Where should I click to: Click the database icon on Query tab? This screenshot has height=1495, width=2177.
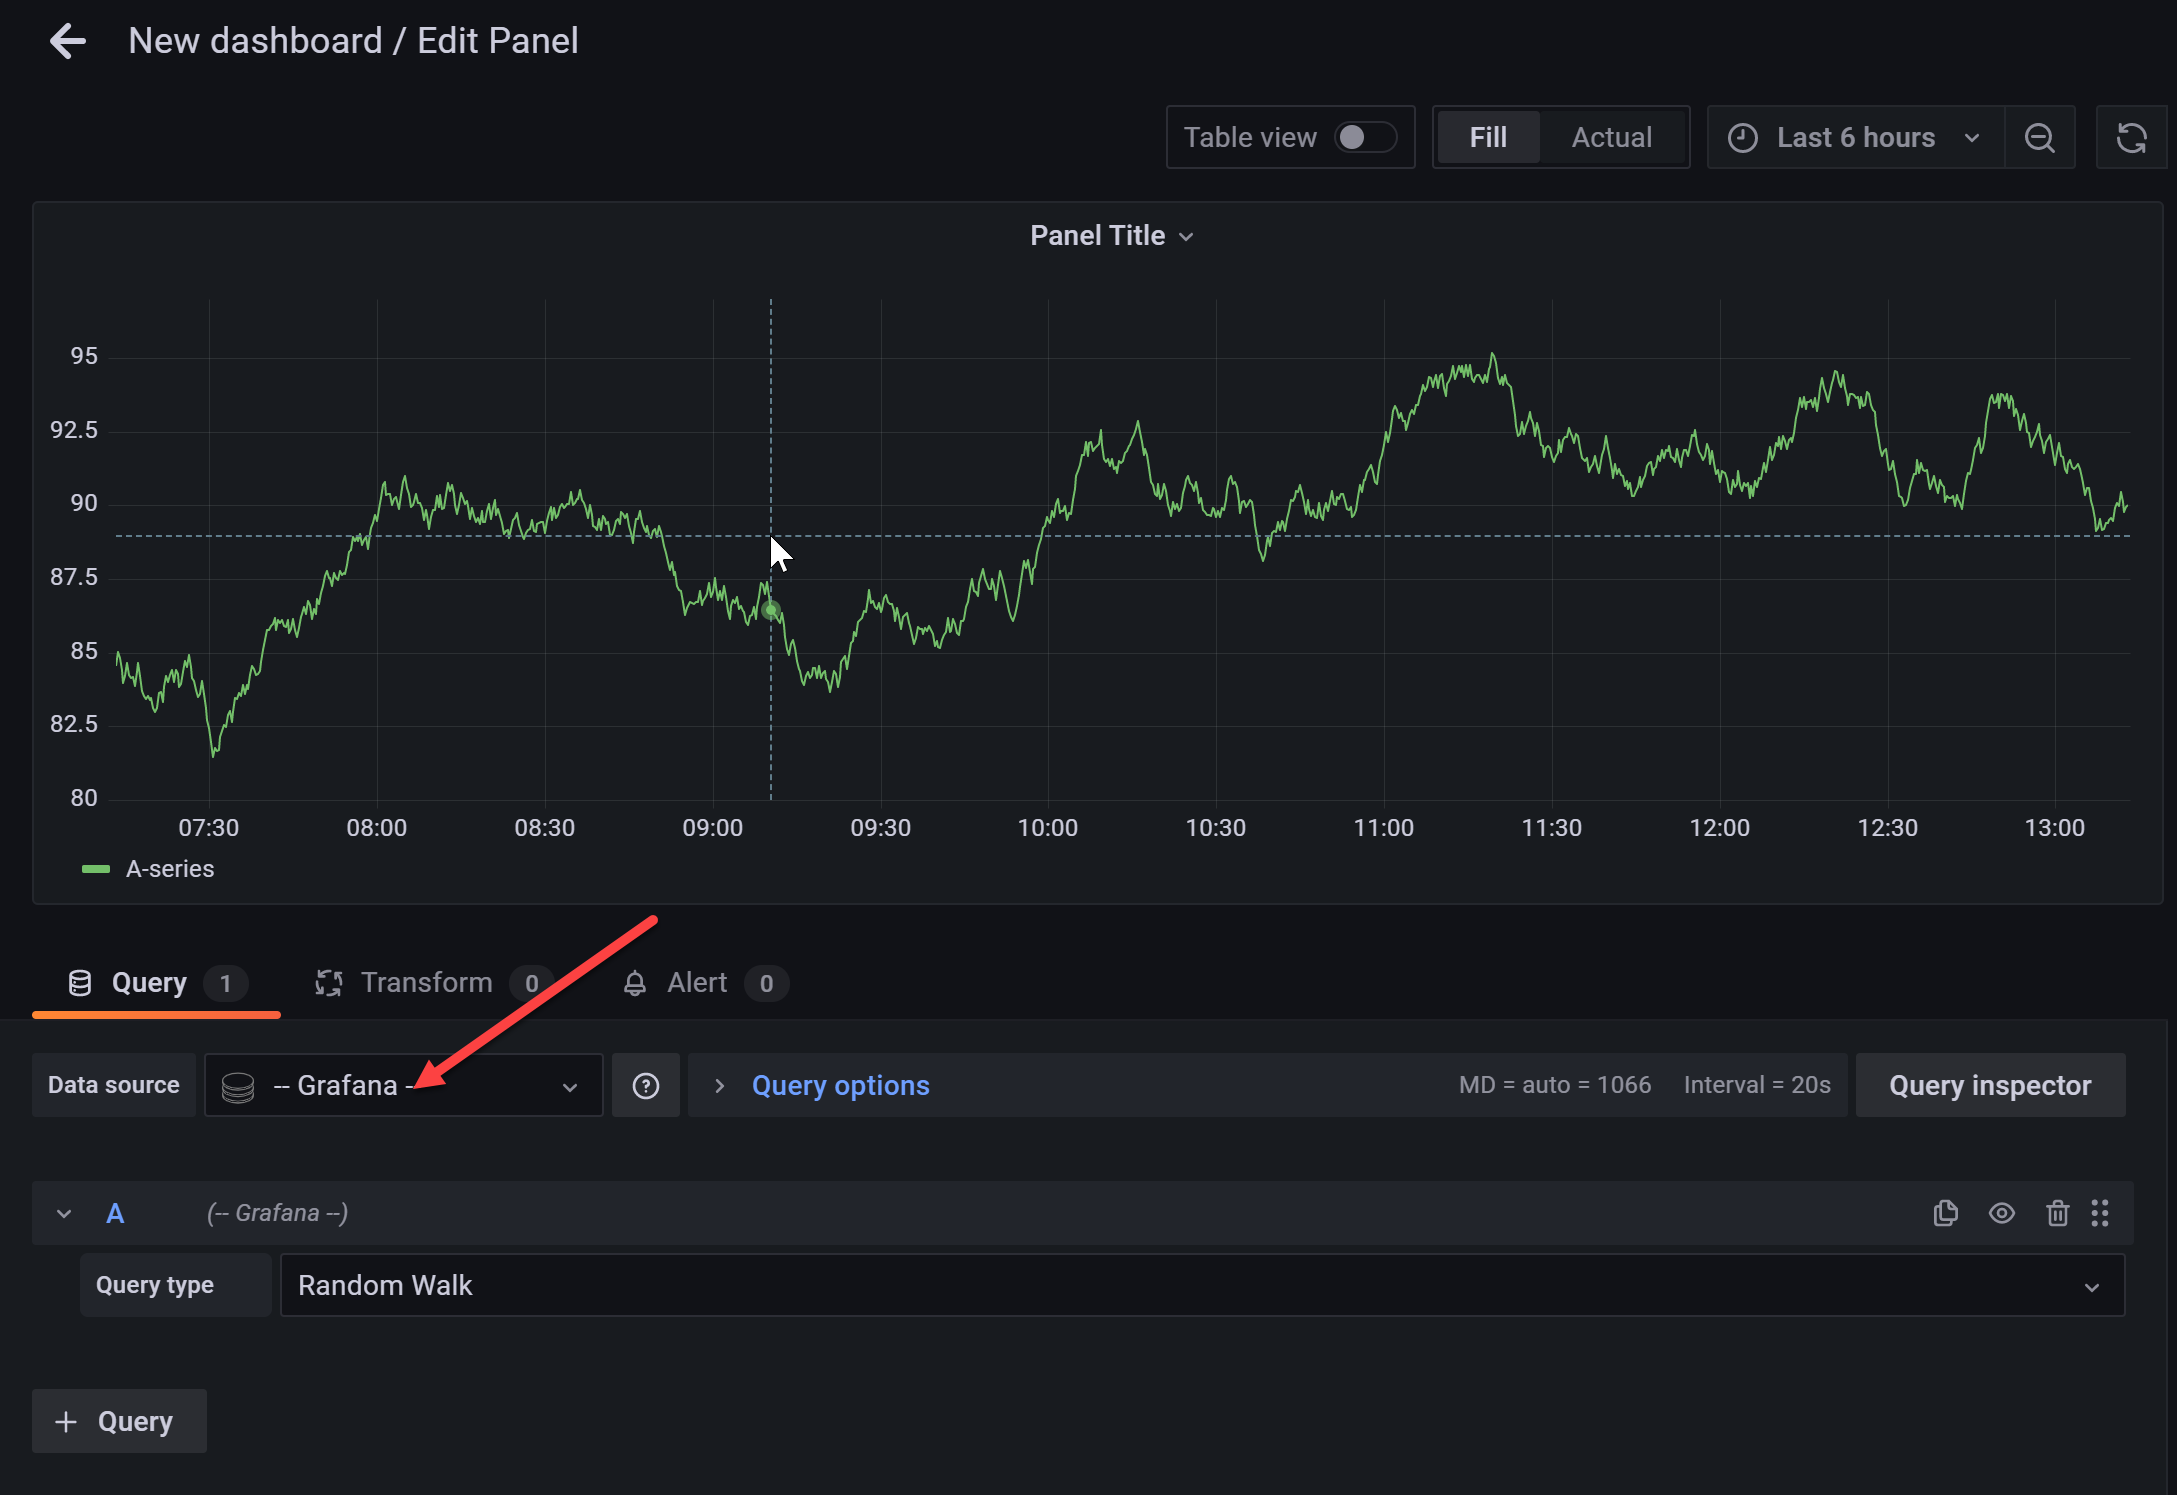(x=80, y=983)
